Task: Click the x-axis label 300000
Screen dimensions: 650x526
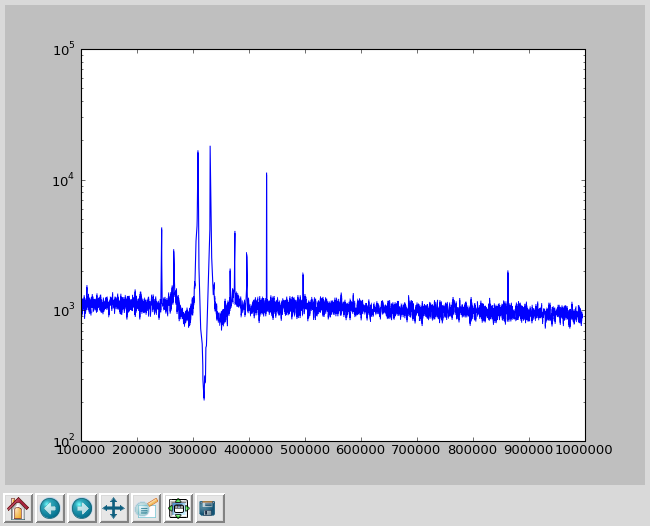Action: click(193, 450)
